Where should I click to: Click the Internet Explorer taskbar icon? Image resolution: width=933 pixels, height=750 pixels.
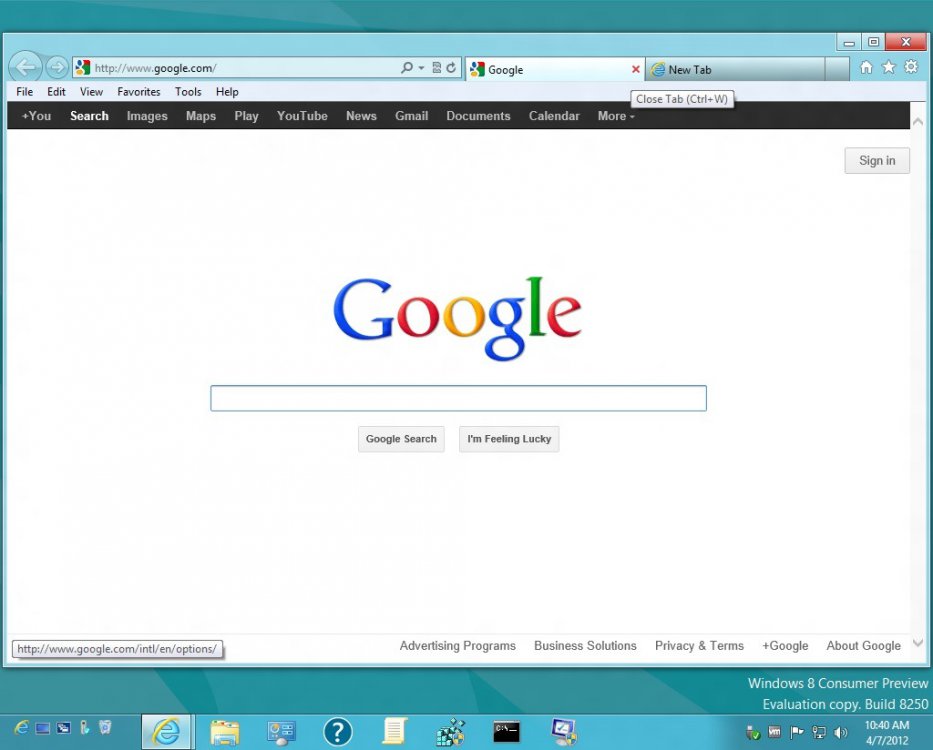tap(166, 730)
